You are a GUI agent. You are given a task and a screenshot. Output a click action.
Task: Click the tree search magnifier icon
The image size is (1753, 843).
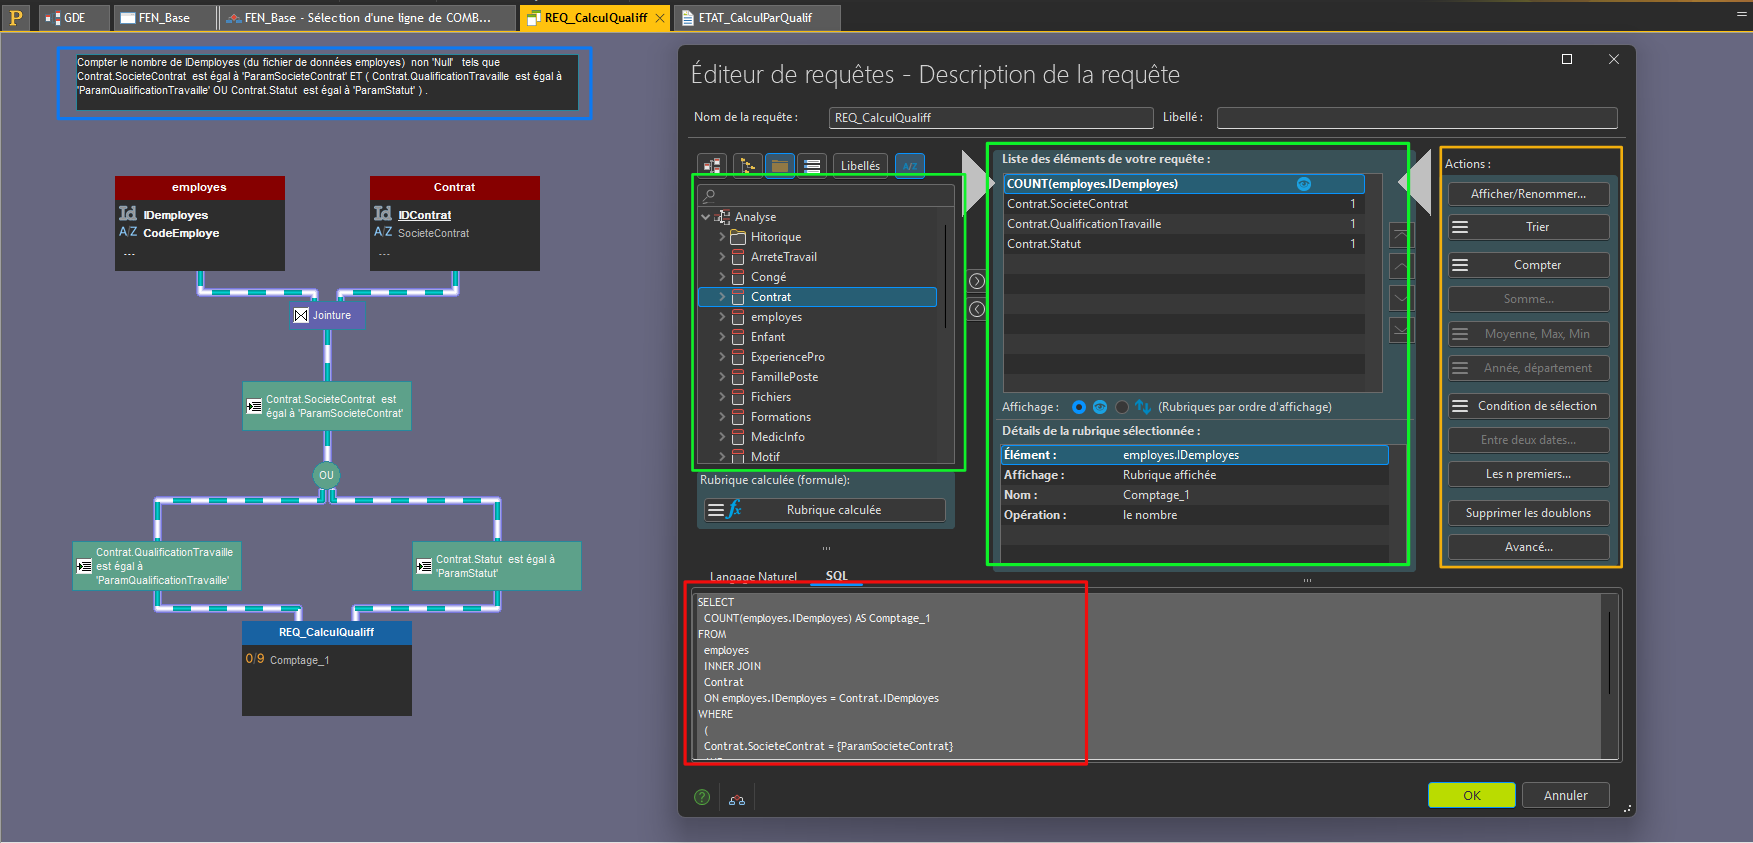point(709,195)
